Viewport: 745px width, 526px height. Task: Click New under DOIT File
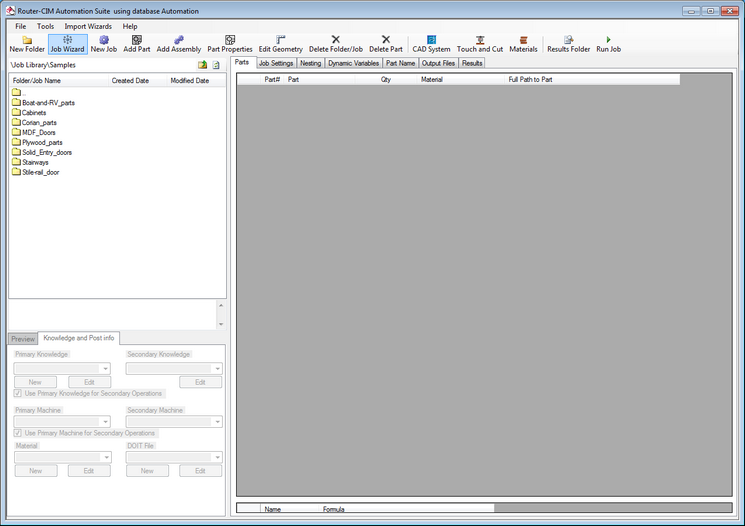[x=147, y=471]
